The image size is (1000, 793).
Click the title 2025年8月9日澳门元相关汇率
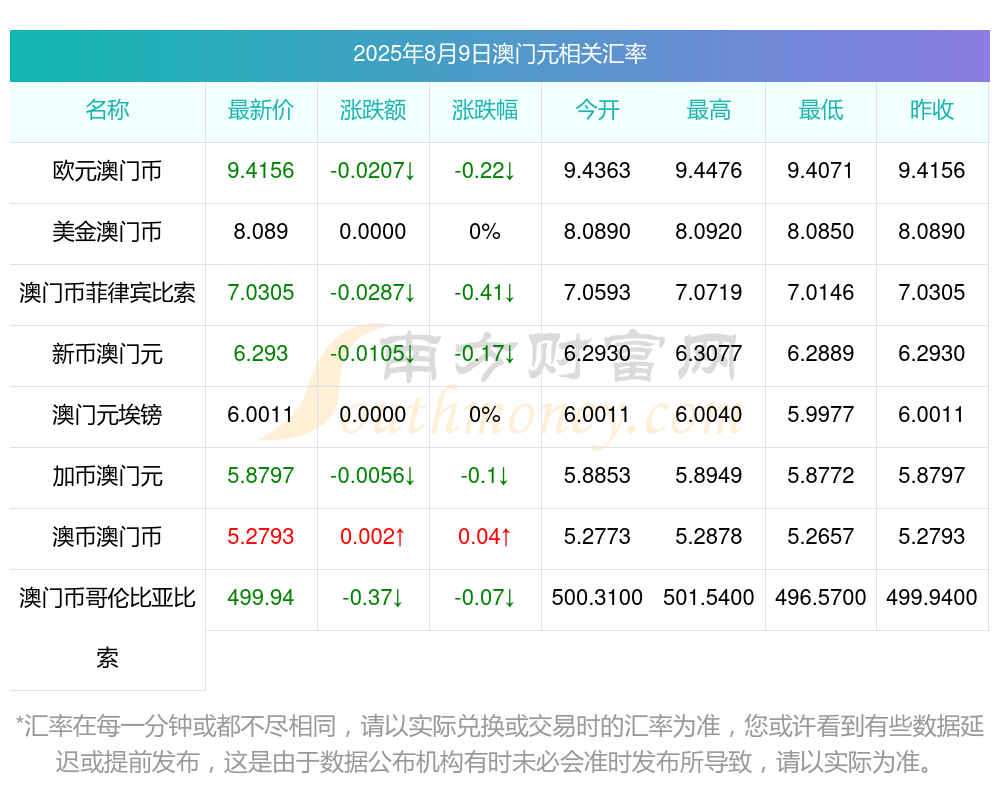(x=500, y=54)
